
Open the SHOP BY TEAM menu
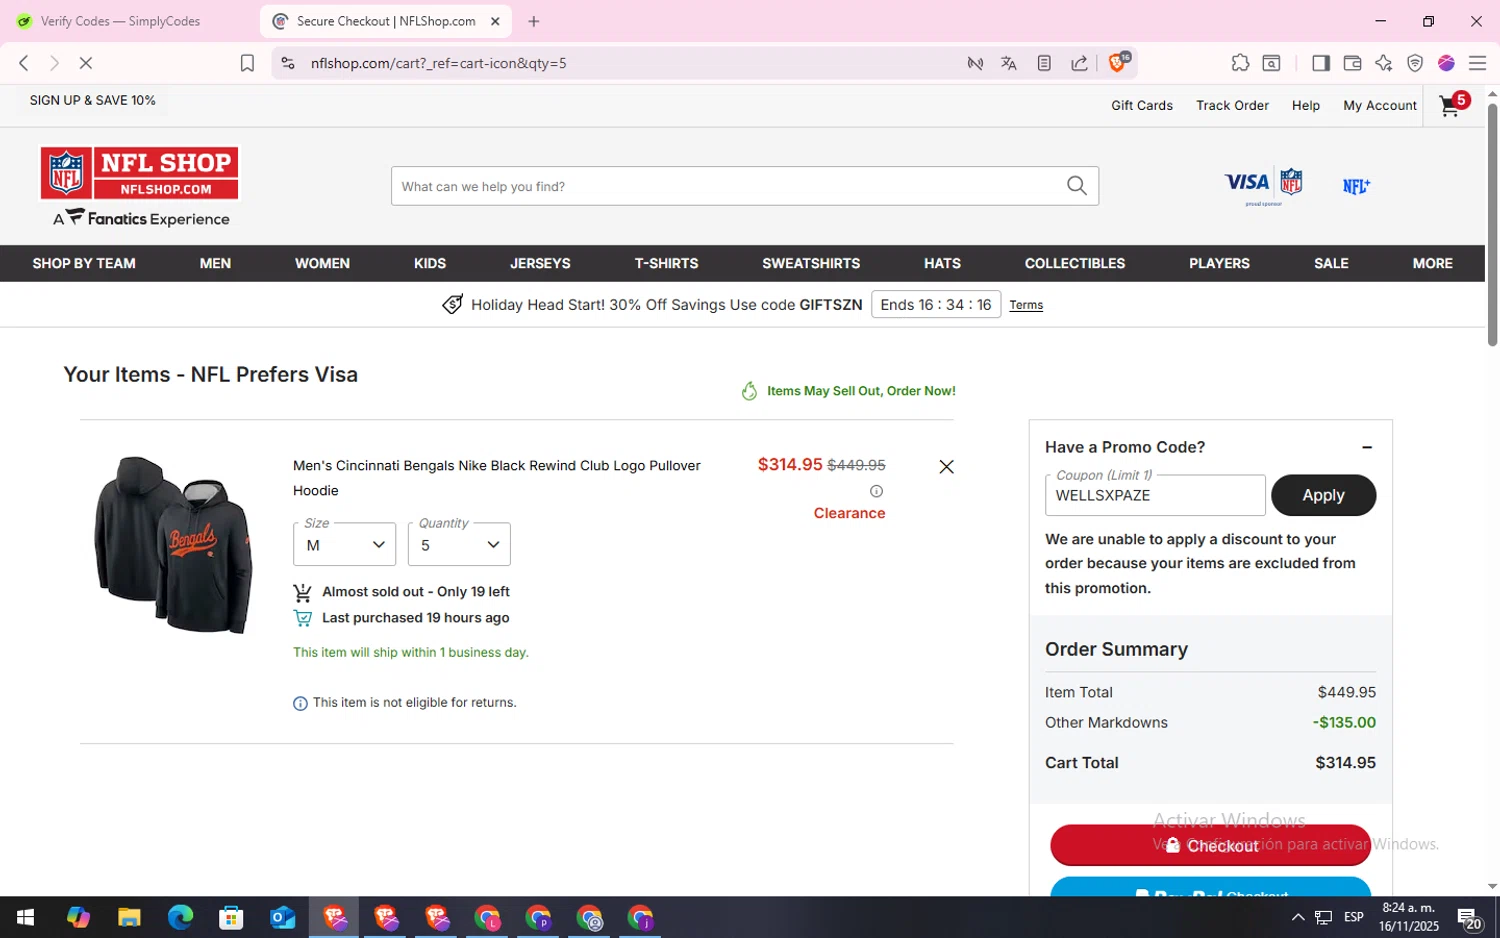coord(84,263)
